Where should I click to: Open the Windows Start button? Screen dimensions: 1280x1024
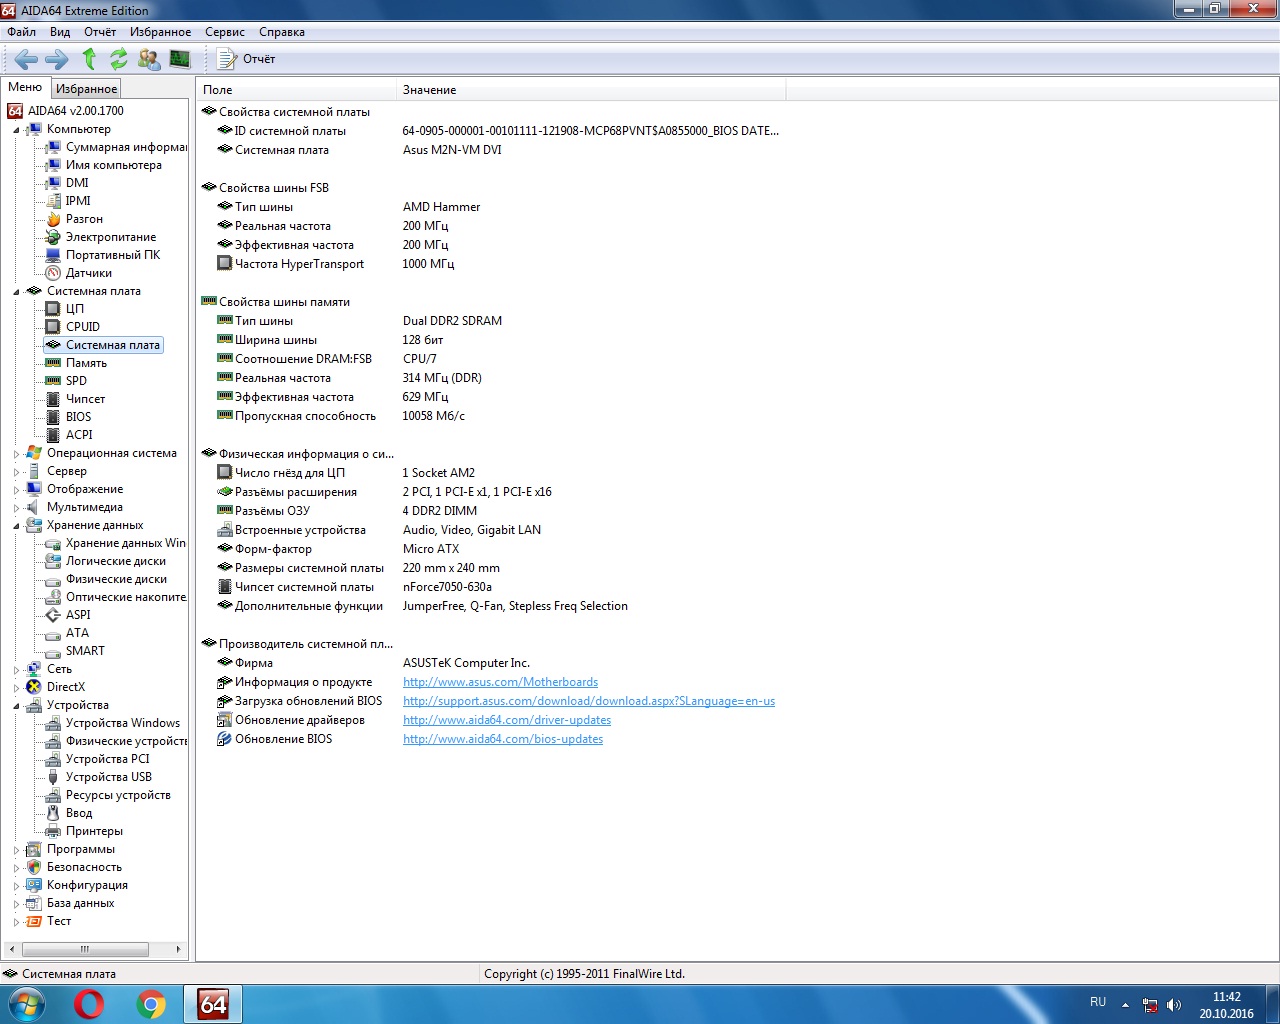(x=26, y=1004)
